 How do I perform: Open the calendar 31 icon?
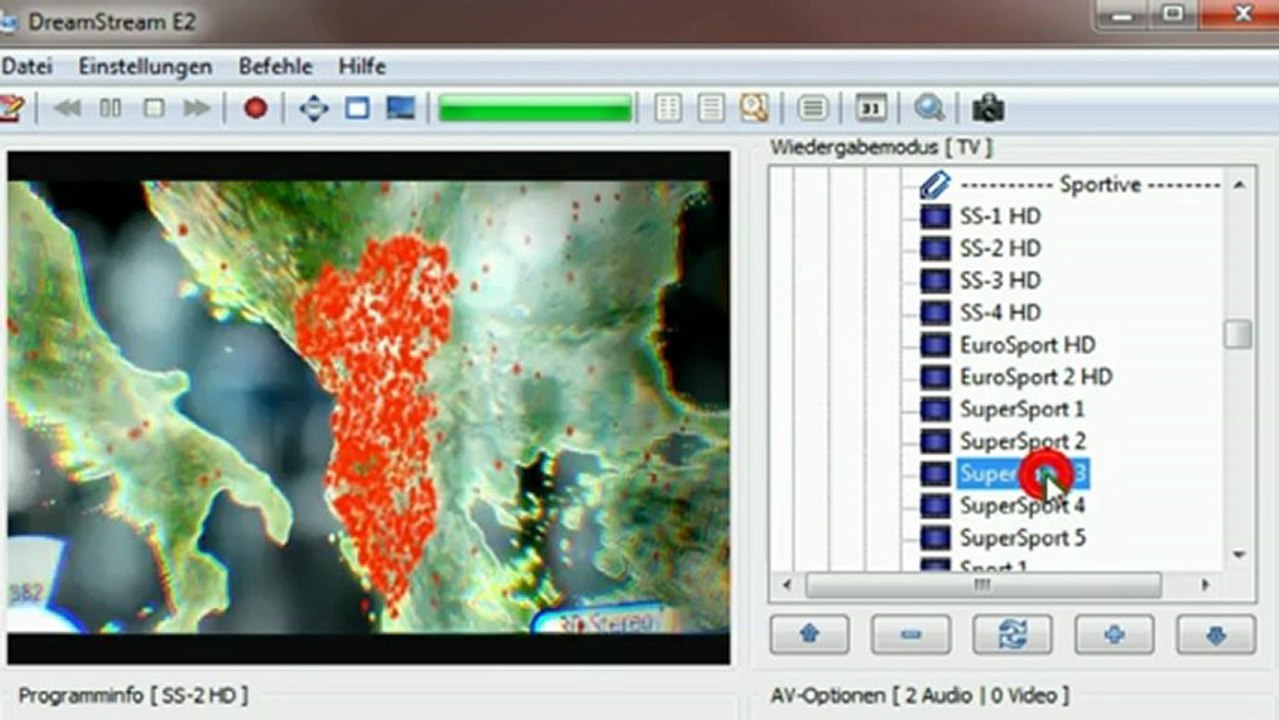coord(871,108)
